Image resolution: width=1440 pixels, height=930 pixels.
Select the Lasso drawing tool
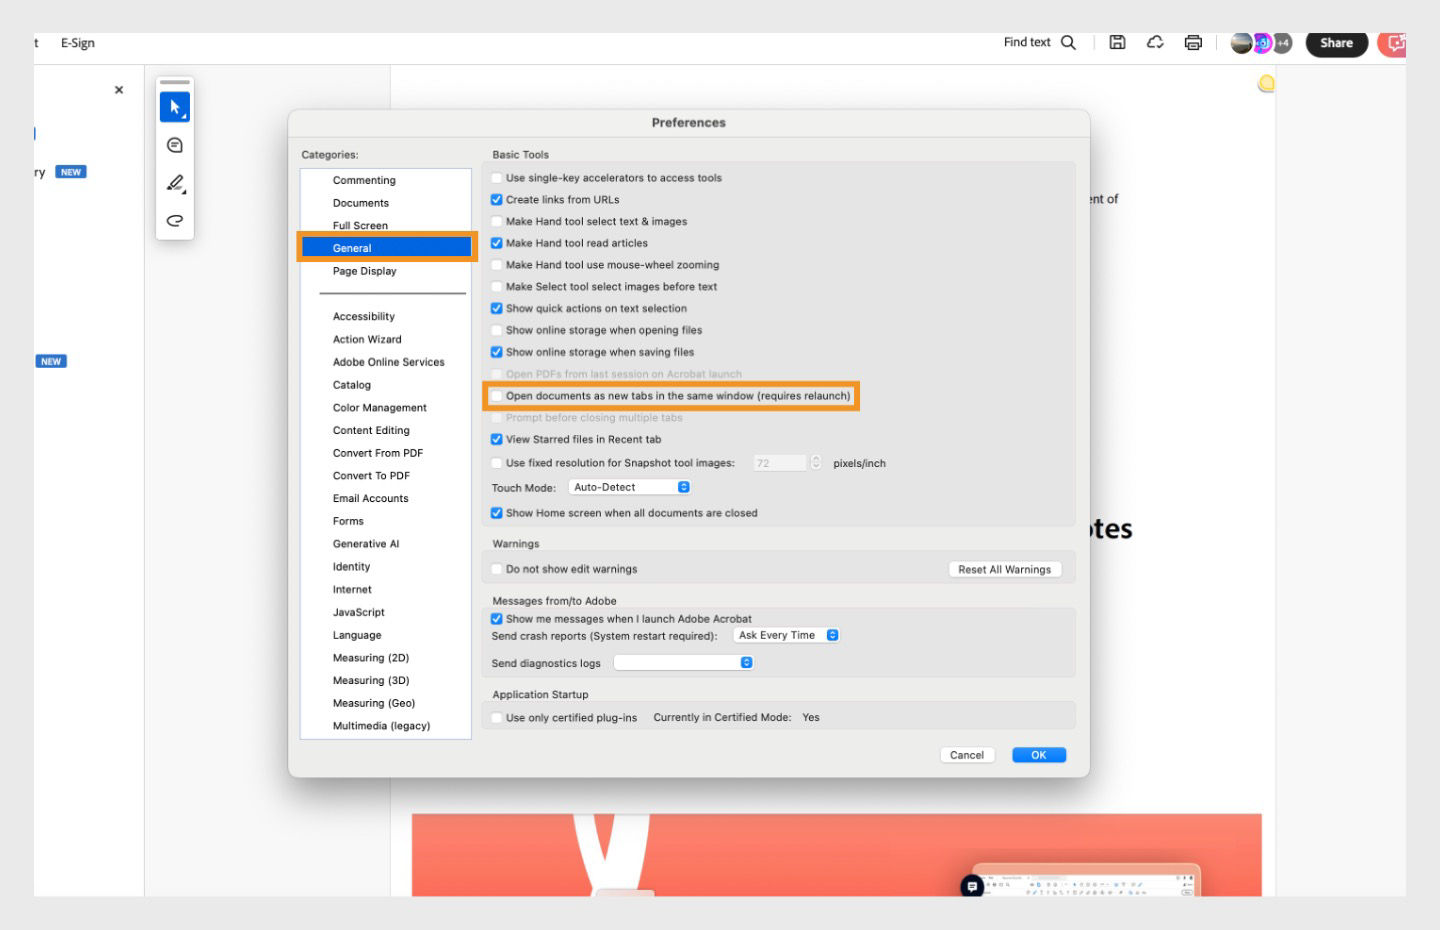[175, 220]
